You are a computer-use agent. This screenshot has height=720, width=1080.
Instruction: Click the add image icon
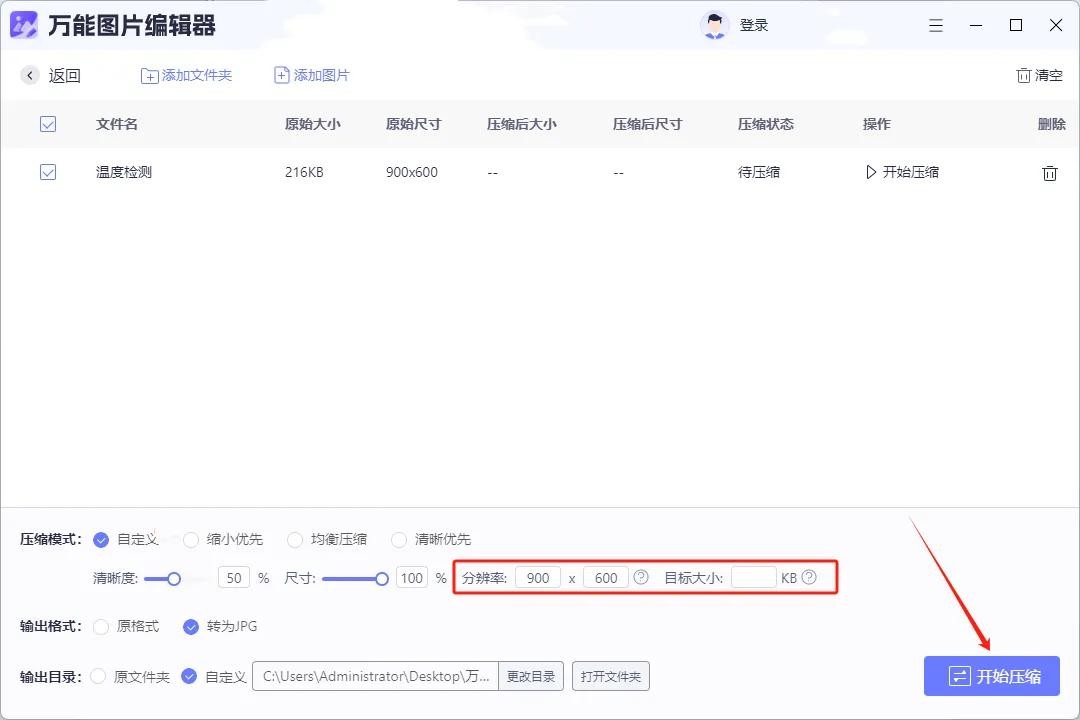coord(282,76)
